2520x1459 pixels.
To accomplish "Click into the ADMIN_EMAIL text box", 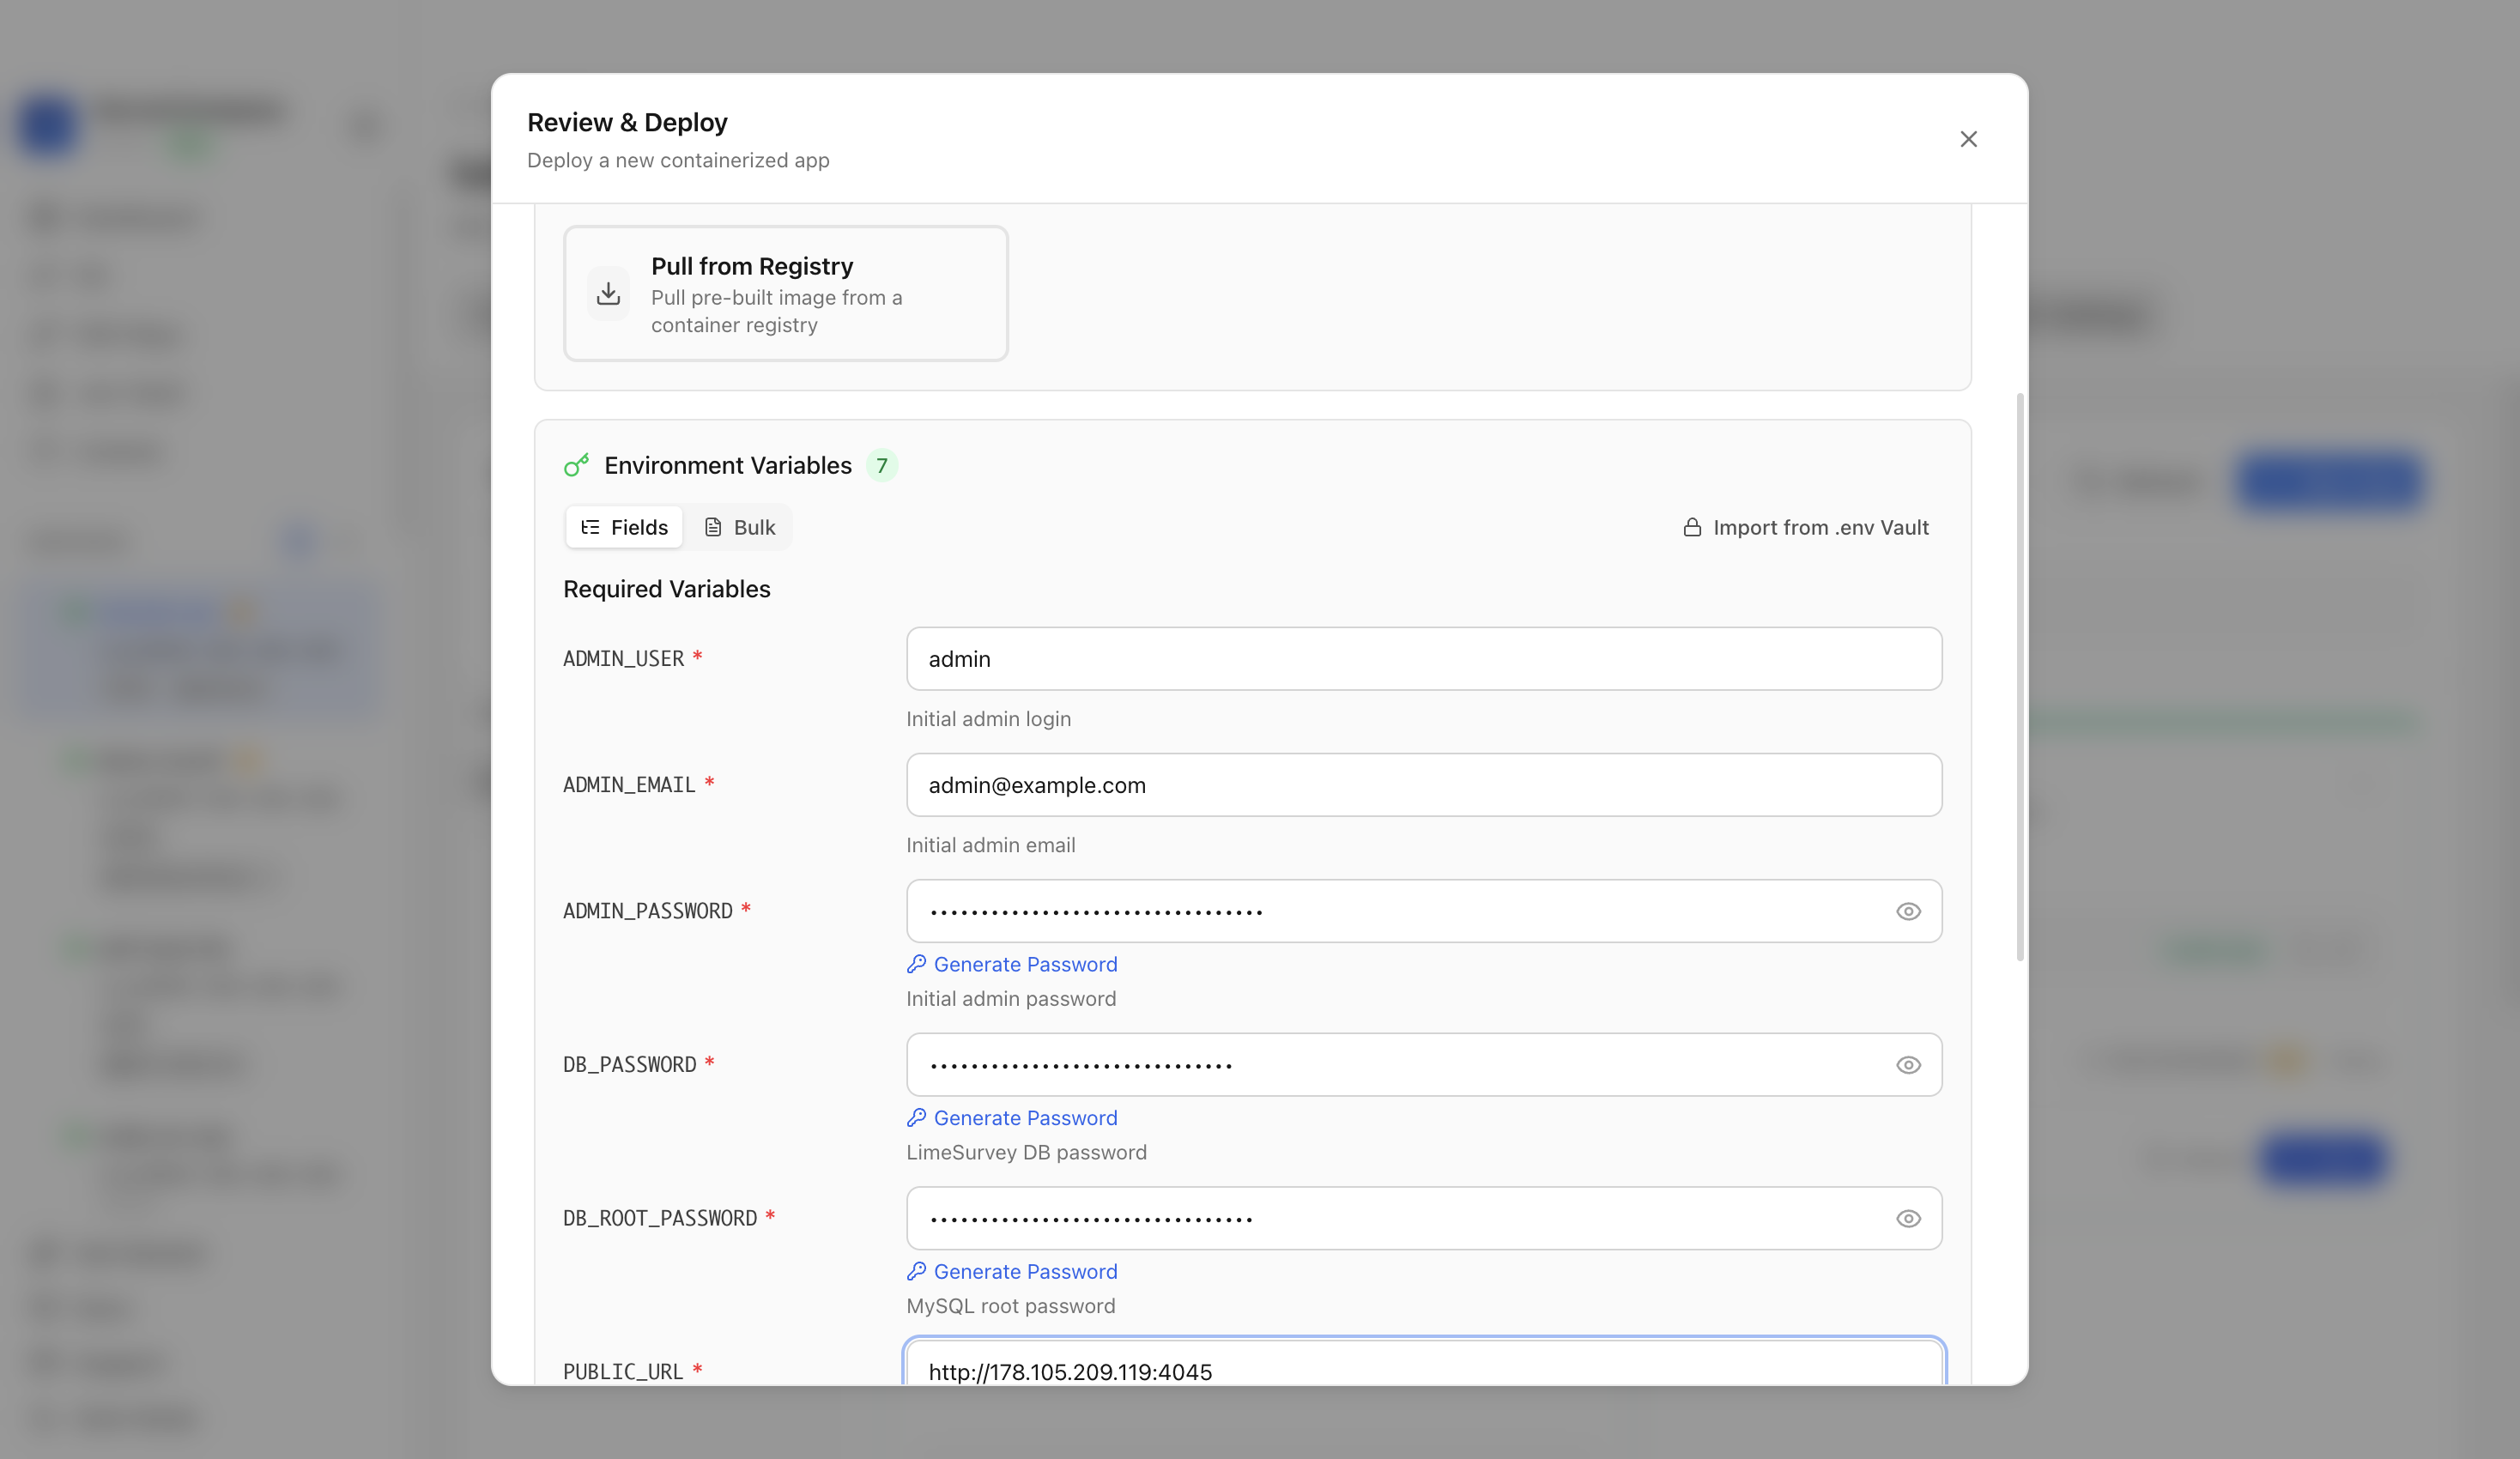I will (x=1424, y=785).
